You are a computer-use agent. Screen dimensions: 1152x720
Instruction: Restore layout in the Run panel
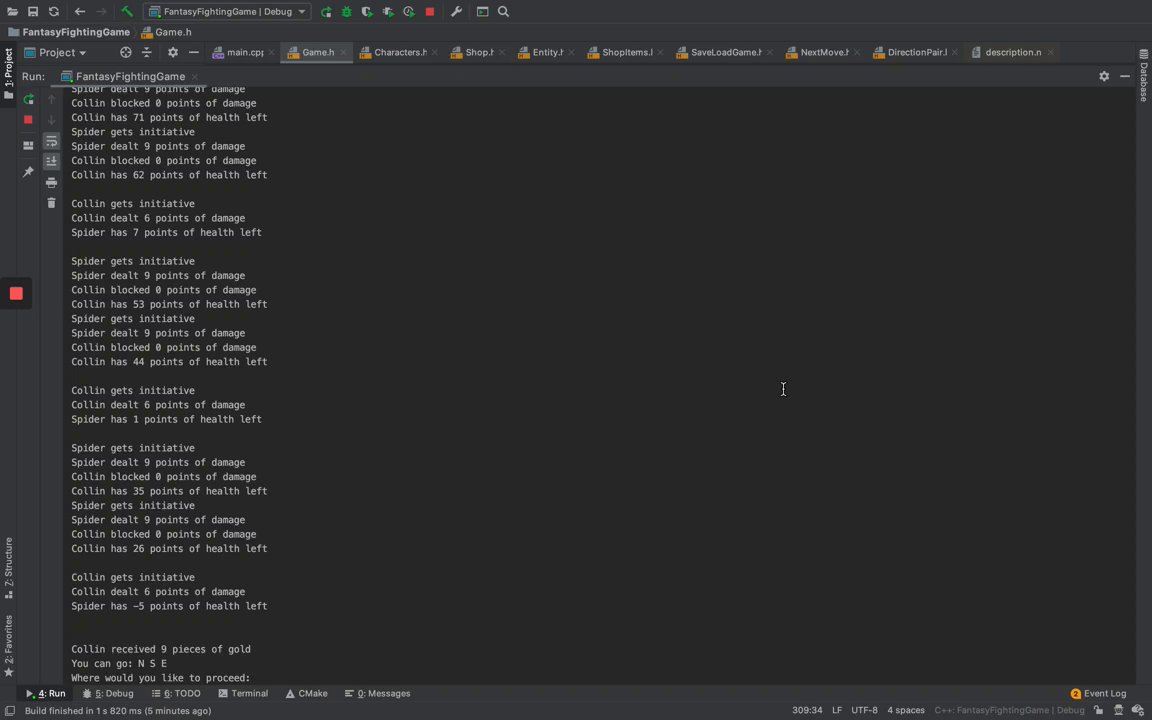28,145
